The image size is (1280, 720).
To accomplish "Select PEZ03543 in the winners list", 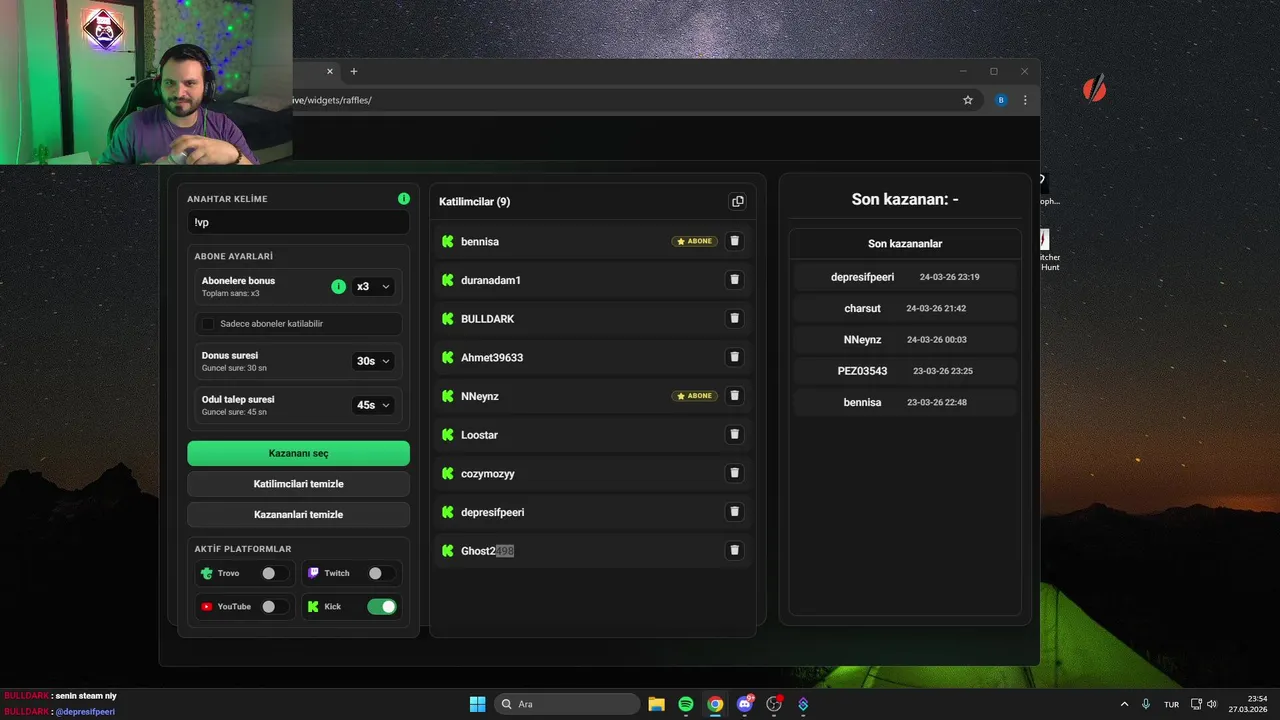I will [862, 371].
